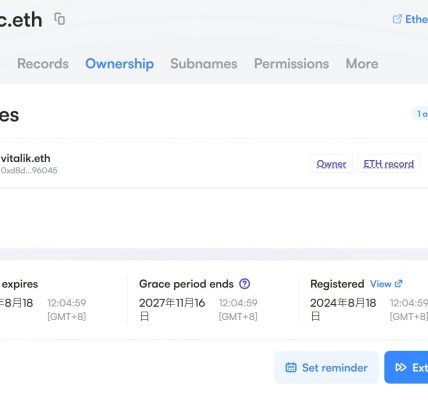Image resolution: width=428 pixels, height=400 pixels.
Task: Open Registered View transaction link
Action: (x=386, y=284)
